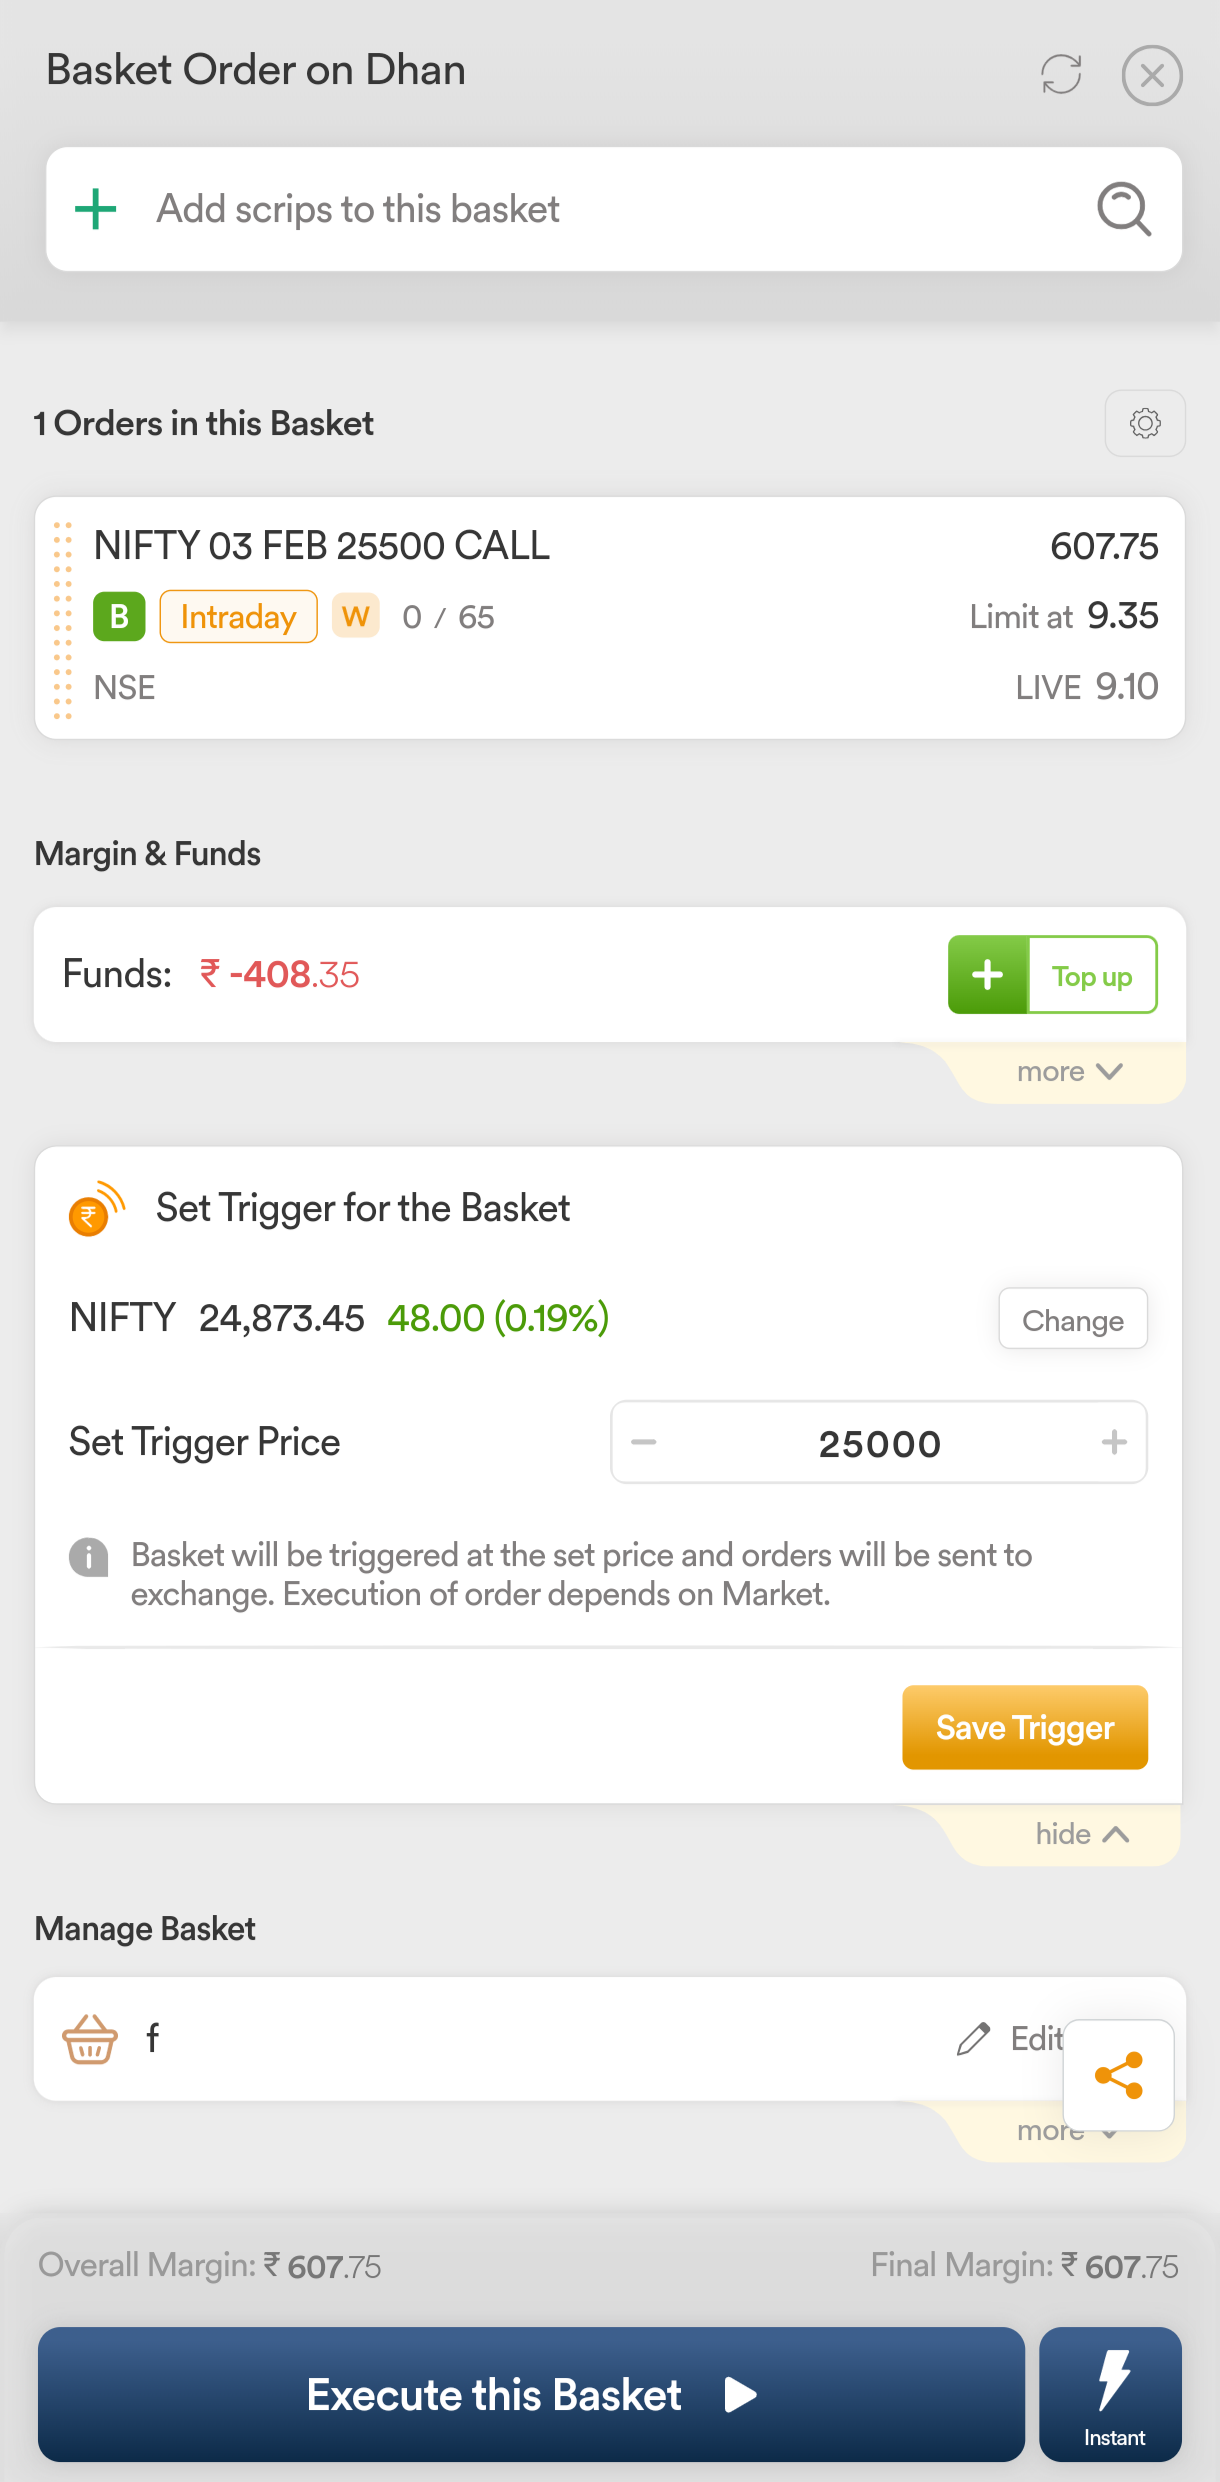Viewport: 1220px width, 2482px height.
Task: Click Execute this Basket button
Action: [x=531, y=2394]
